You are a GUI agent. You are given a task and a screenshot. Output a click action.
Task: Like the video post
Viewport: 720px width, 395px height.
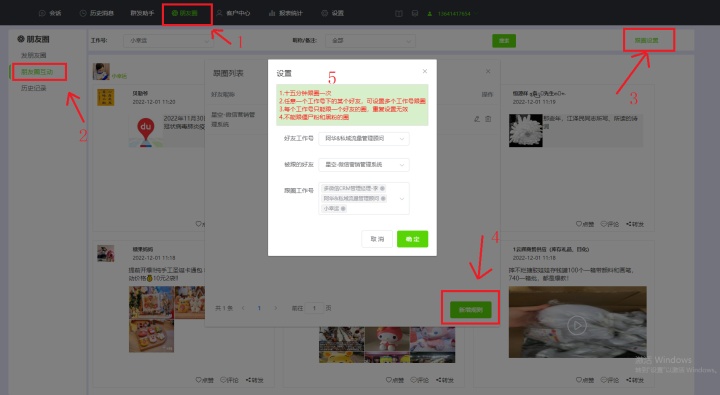tap(585, 380)
